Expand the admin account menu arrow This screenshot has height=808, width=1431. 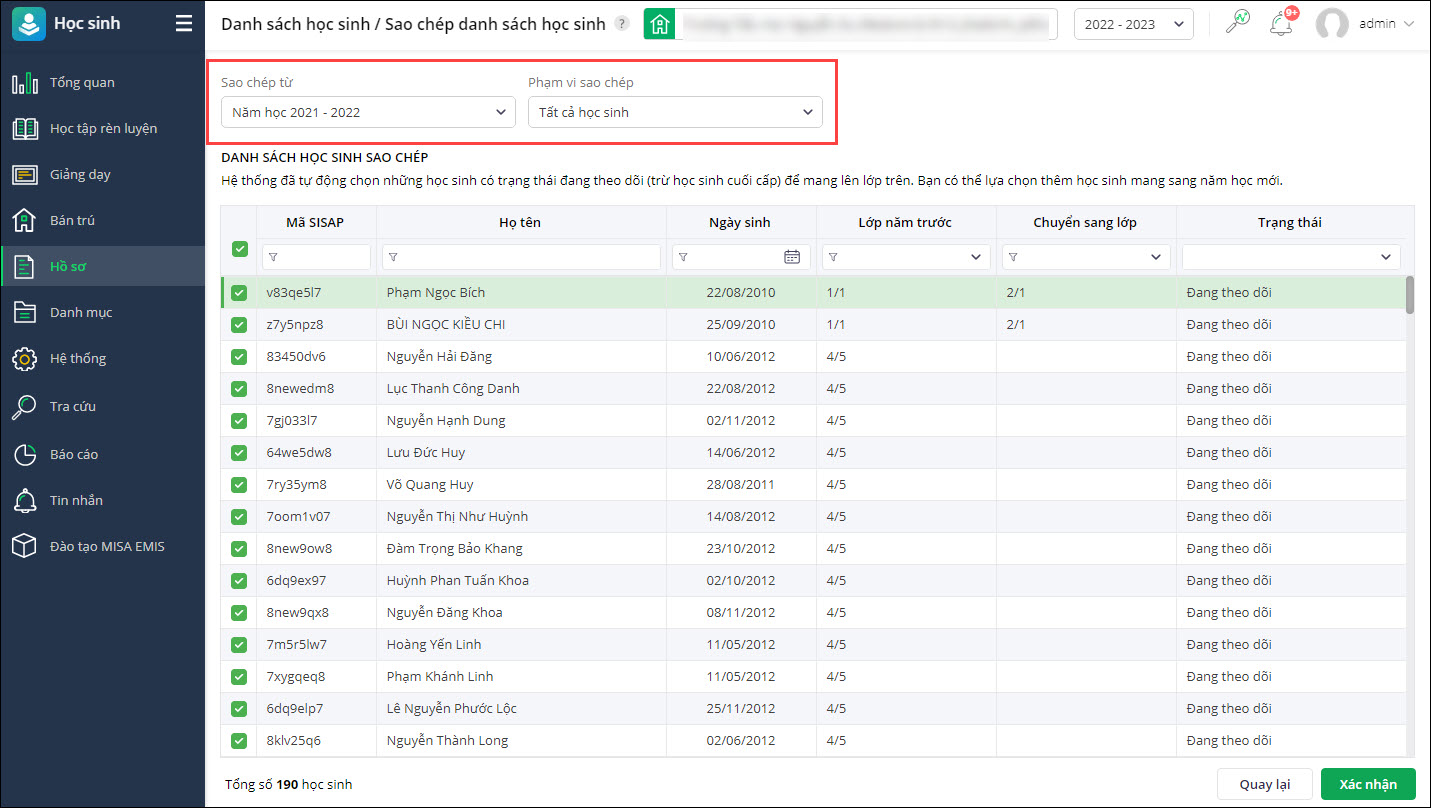pos(1409,24)
